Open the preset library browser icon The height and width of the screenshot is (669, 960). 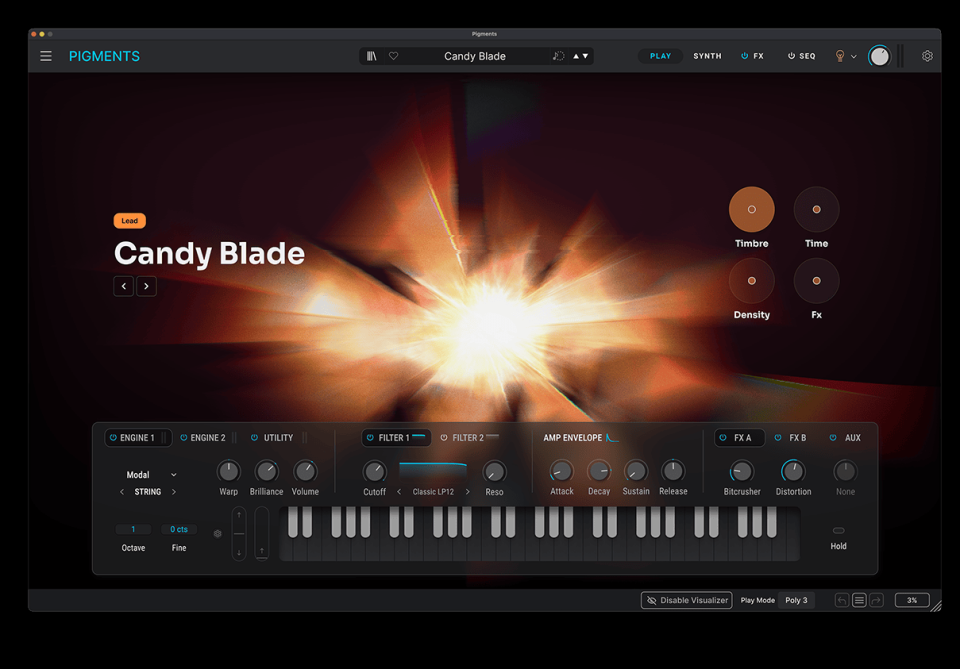[x=372, y=56]
